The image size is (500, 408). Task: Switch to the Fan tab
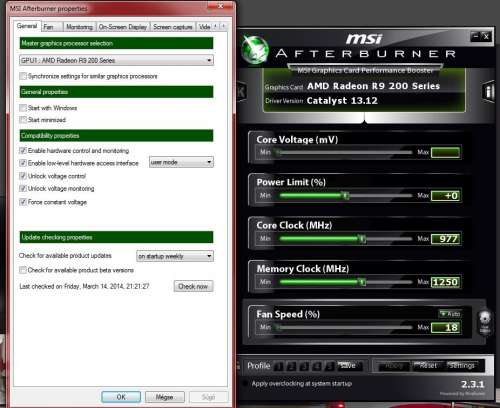[x=52, y=27]
